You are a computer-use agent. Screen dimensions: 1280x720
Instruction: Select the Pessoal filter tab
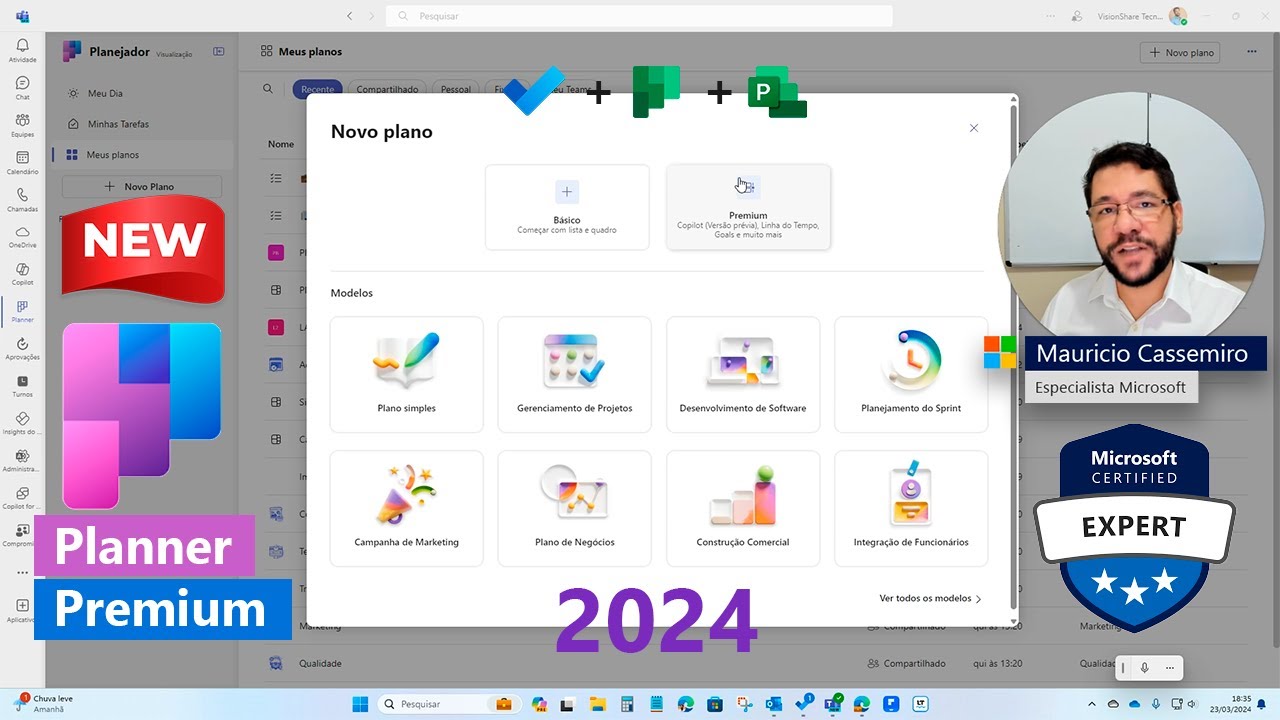456,89
